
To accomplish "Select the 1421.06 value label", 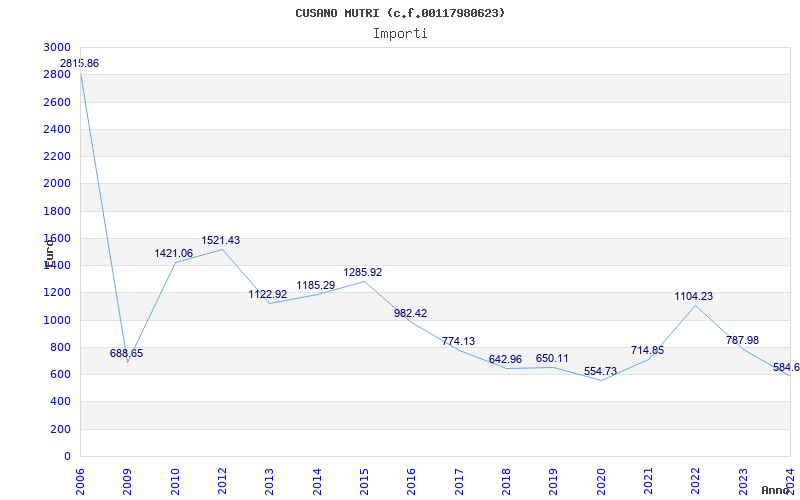I will tap(173, 253).
